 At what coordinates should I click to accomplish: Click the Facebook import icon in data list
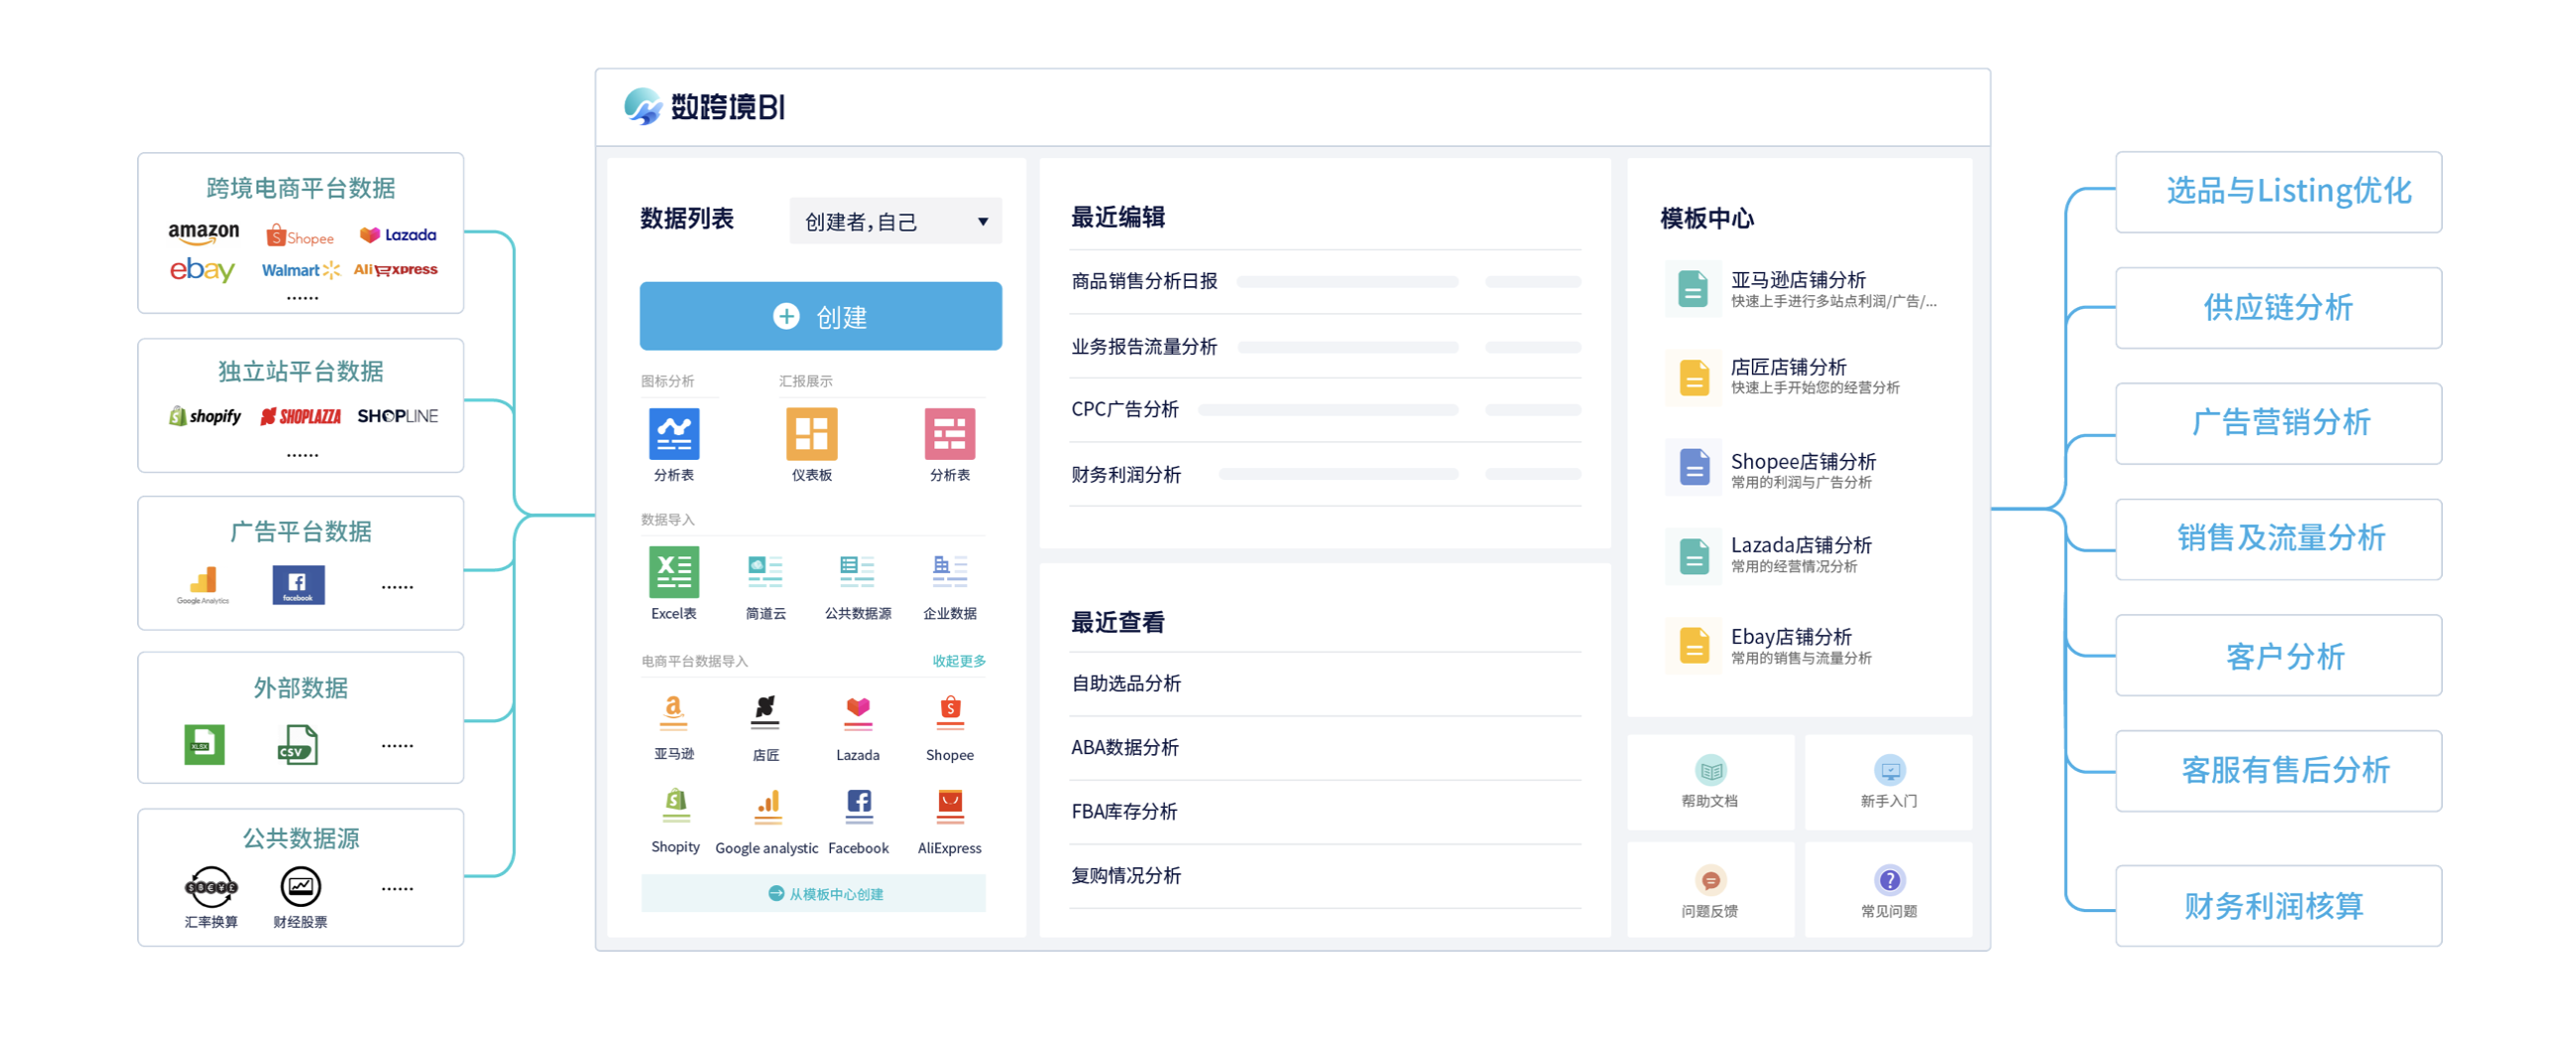point(858,805)
